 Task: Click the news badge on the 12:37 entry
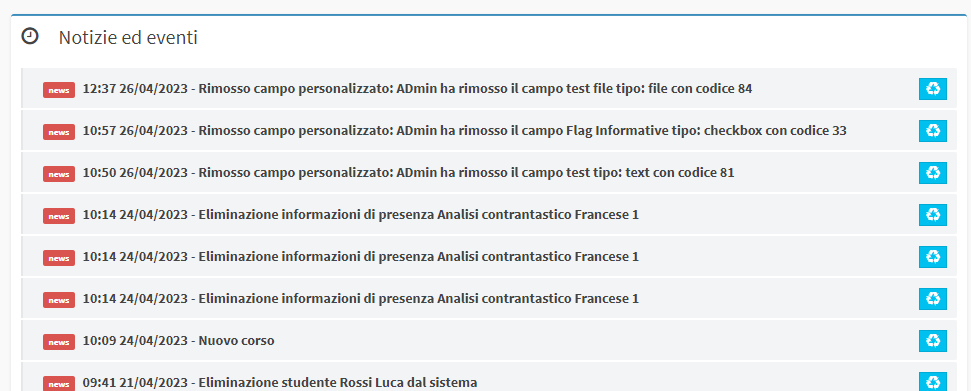[59, 90]
